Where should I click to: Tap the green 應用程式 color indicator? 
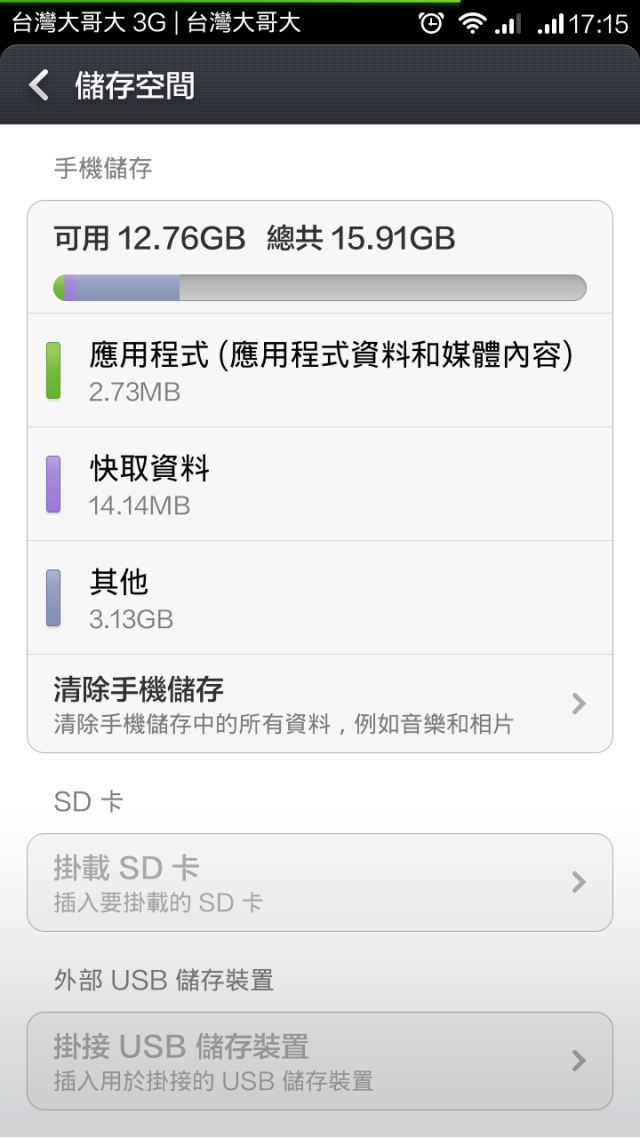[53, 370]
